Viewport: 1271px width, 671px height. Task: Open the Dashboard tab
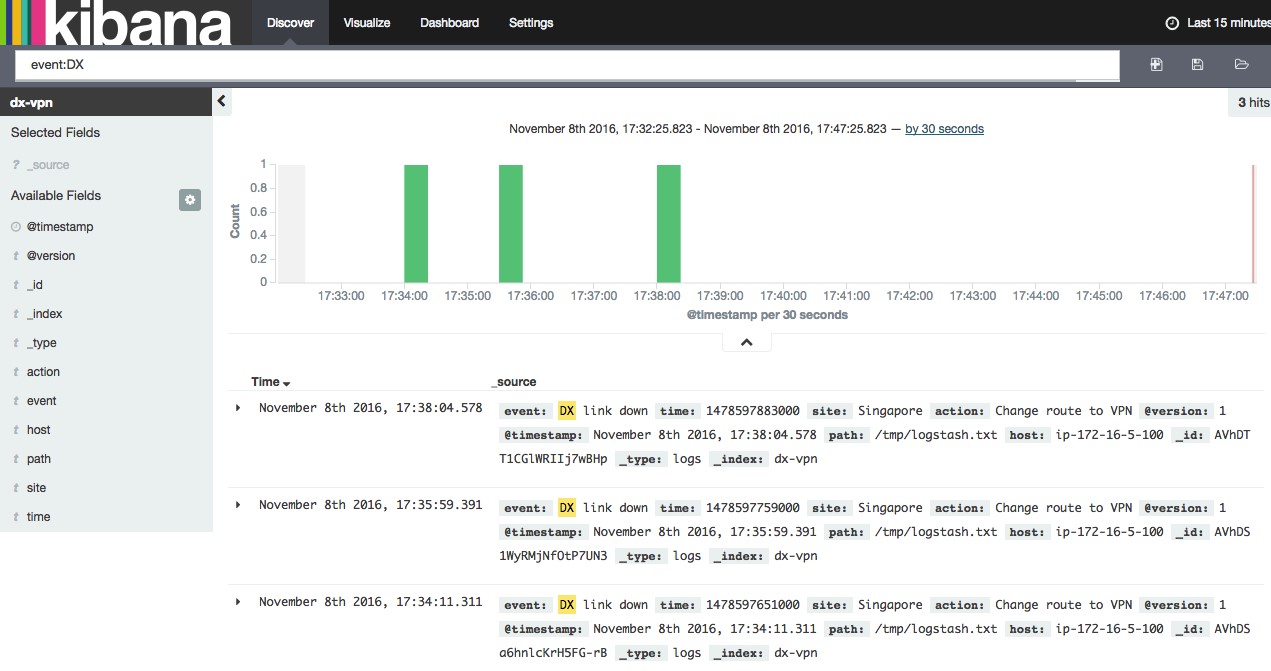click(449, 23)
